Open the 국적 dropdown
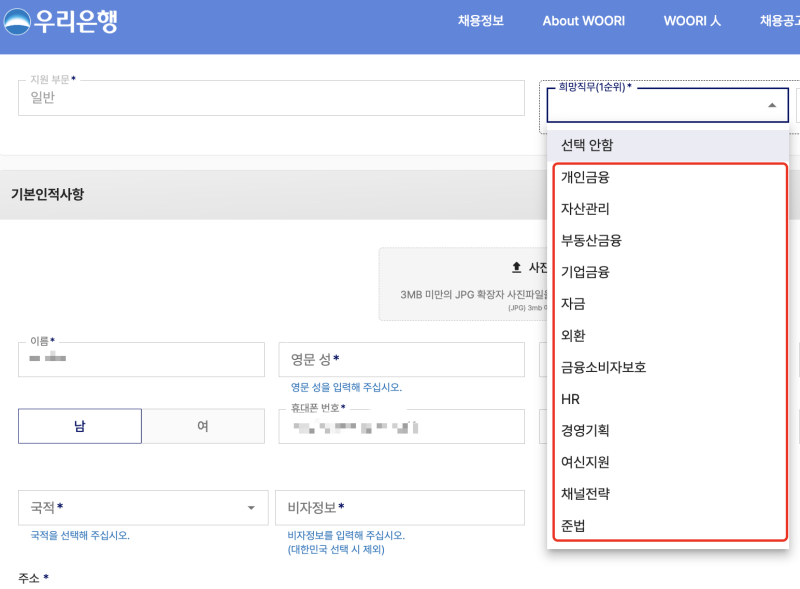The width and height of the screenshot is (800, 589). pyautogui.click(x=143, y=507)
